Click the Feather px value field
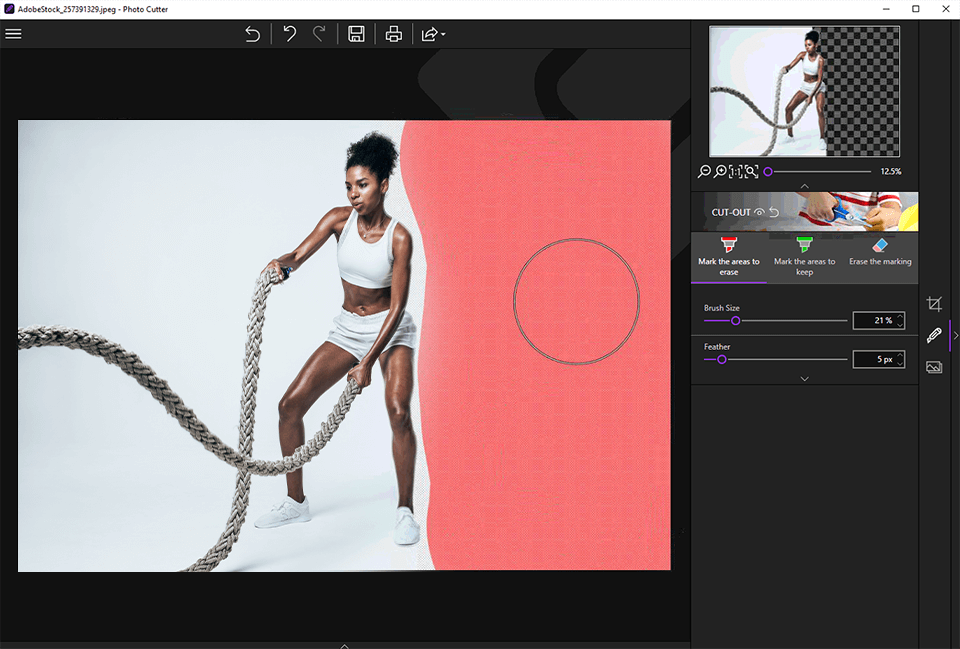This screenshot has width=960, height=649. pos(873,359)
